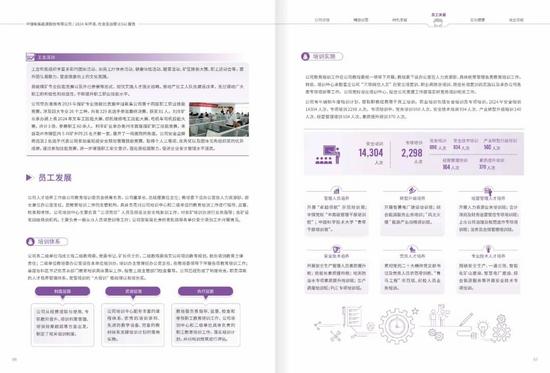Click the icon above 管理人员培养 card

(336, 191)
